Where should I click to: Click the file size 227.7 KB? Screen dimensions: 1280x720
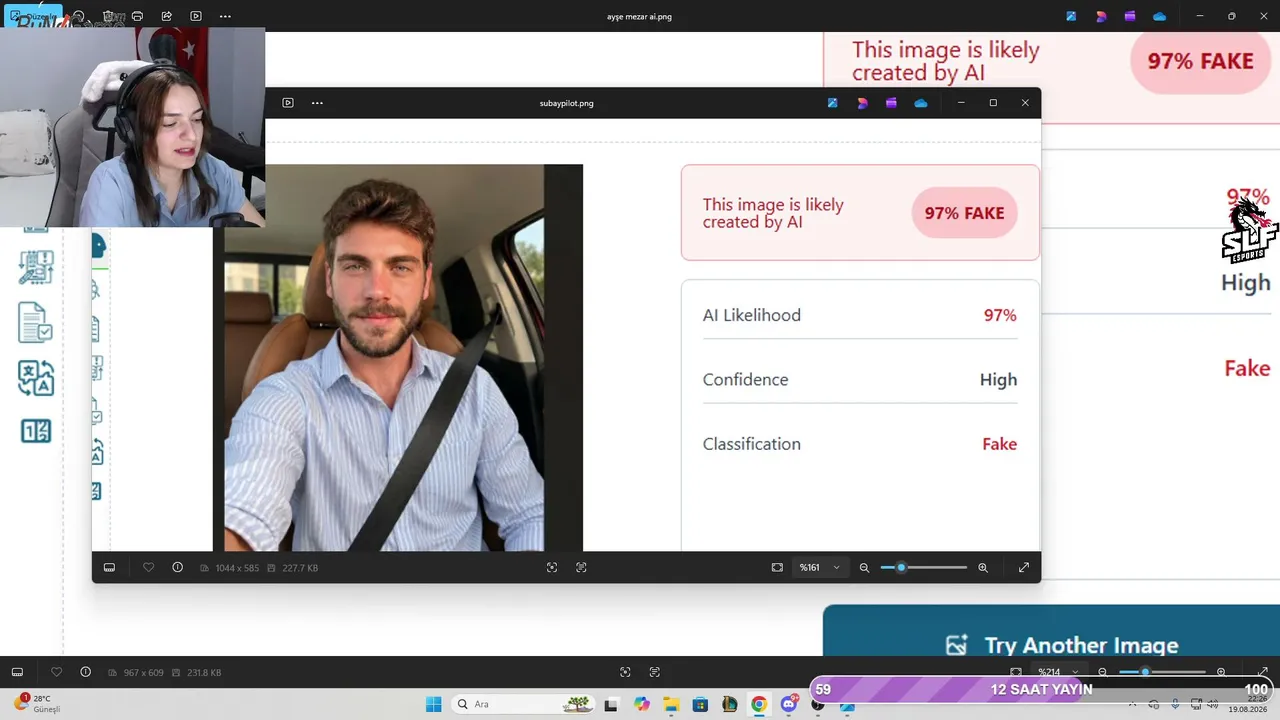pos(300,568)
